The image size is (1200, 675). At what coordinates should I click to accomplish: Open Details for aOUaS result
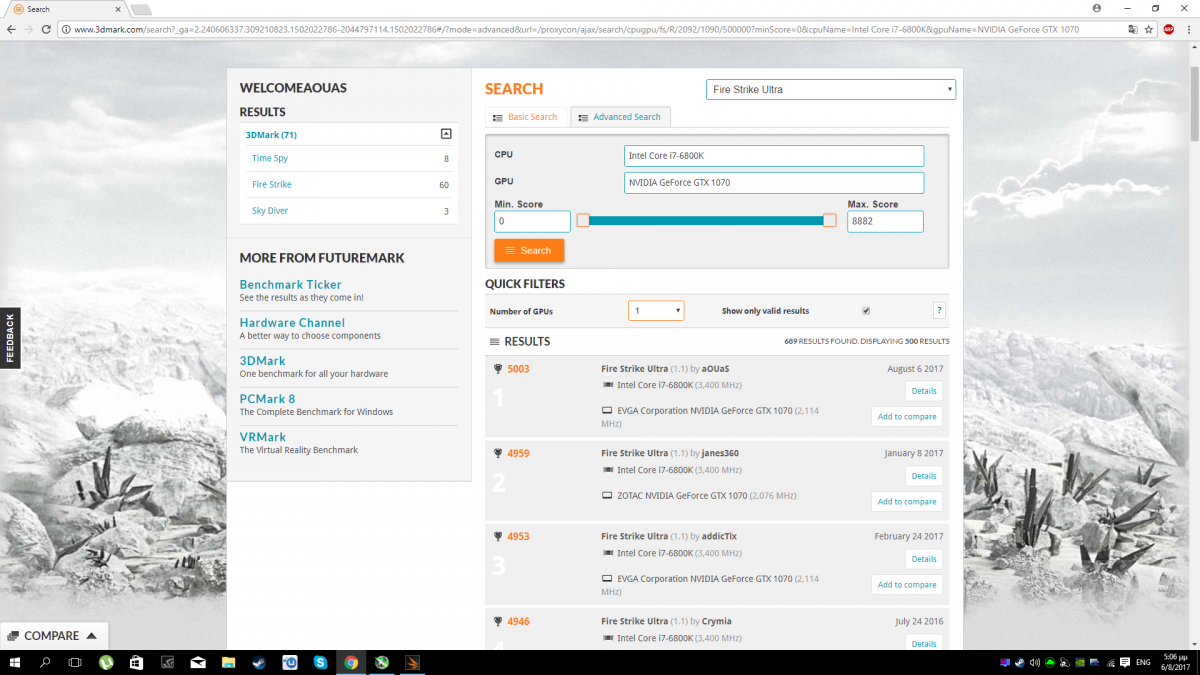(924, 391)
